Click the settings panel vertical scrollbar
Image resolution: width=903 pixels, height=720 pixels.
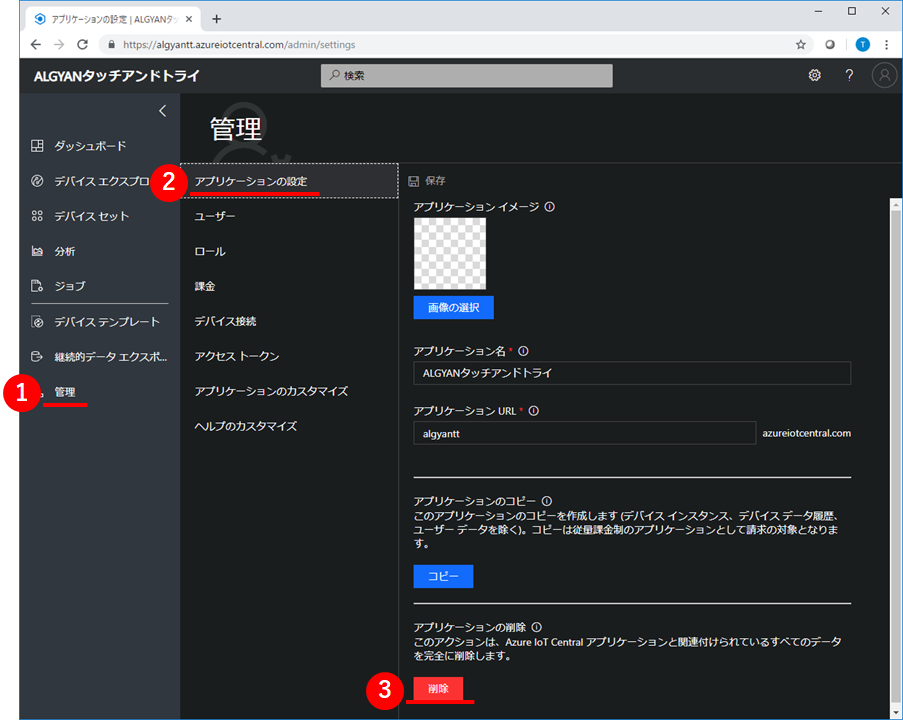(896, 455)
